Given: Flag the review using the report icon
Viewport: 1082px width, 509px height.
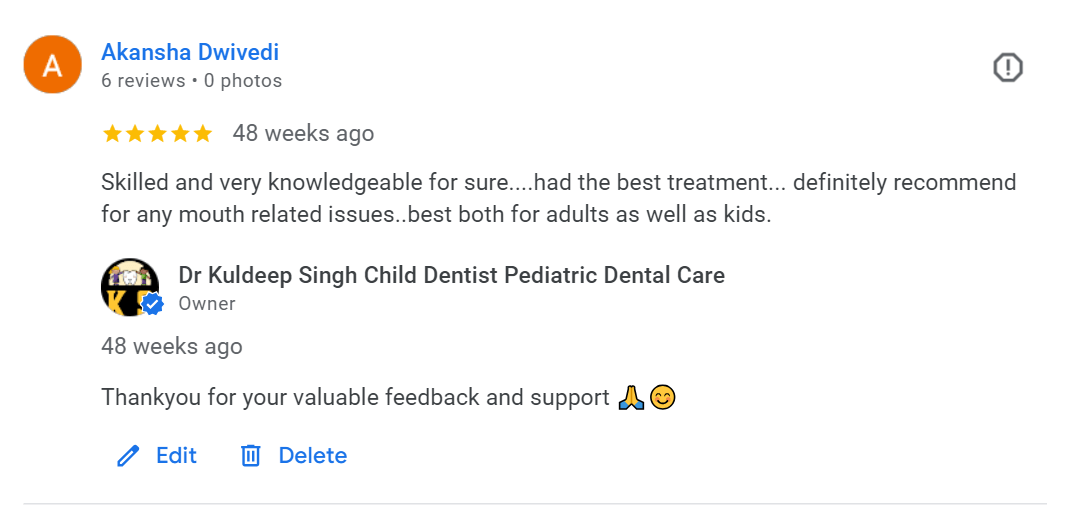Looking at the screenshot, I should pyautogui.click(x=1008, y=68).
